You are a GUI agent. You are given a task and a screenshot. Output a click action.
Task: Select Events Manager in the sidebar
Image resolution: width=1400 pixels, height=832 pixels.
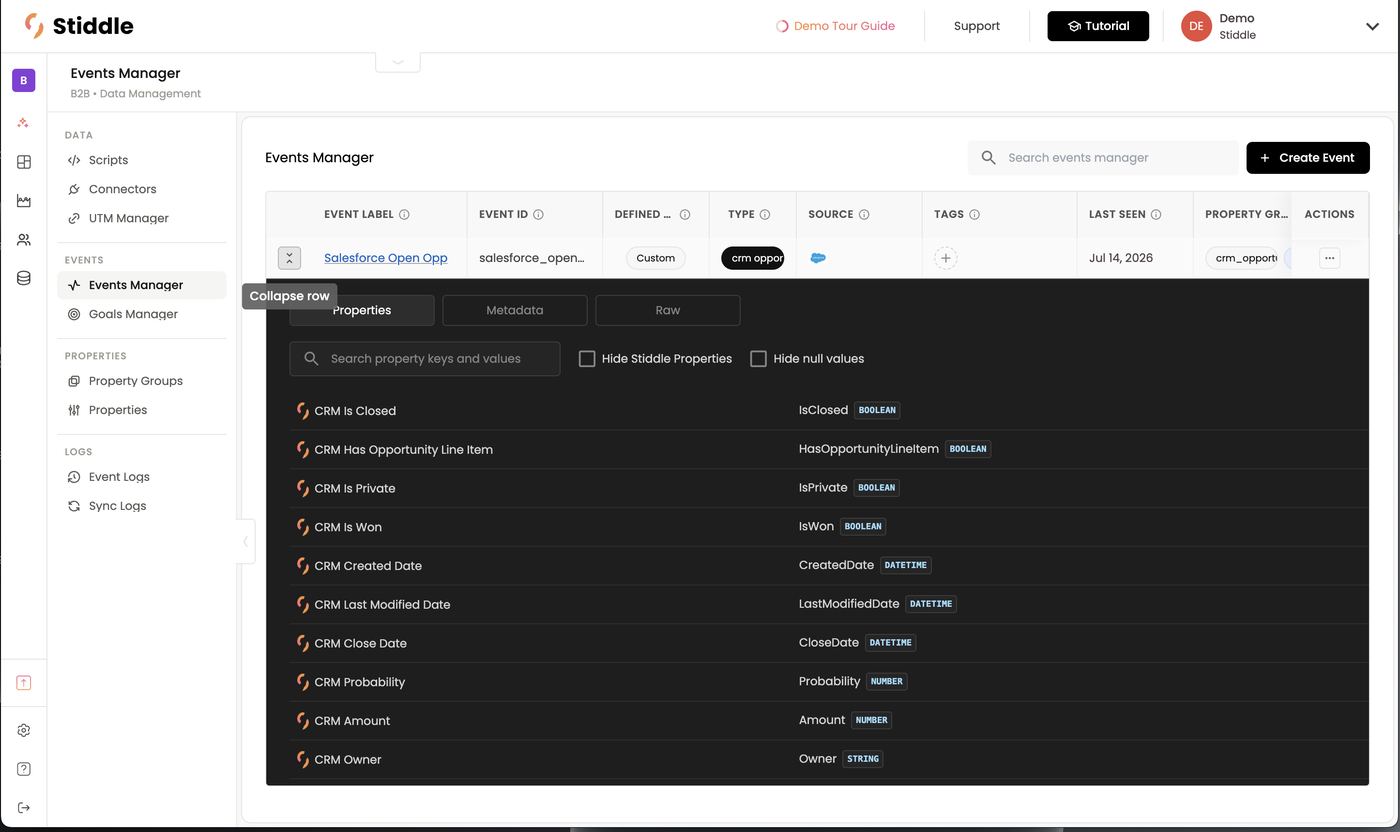[x=141, y=285]
